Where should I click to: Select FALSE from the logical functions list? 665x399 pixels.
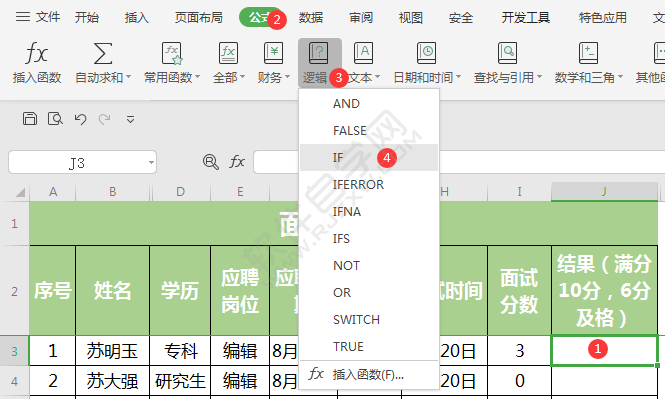(x=369, y=131)
